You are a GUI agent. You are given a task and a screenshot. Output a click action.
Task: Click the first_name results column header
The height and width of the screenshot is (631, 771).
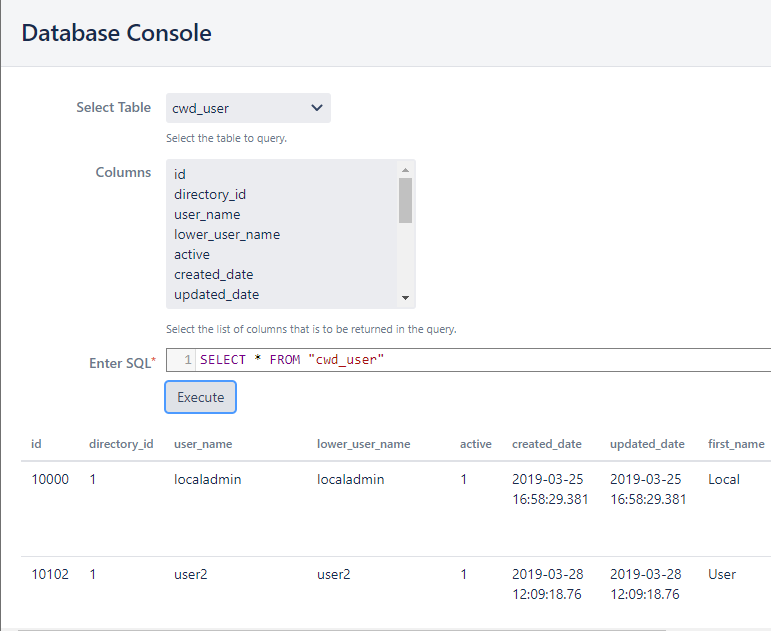click(x=736, y=444)
